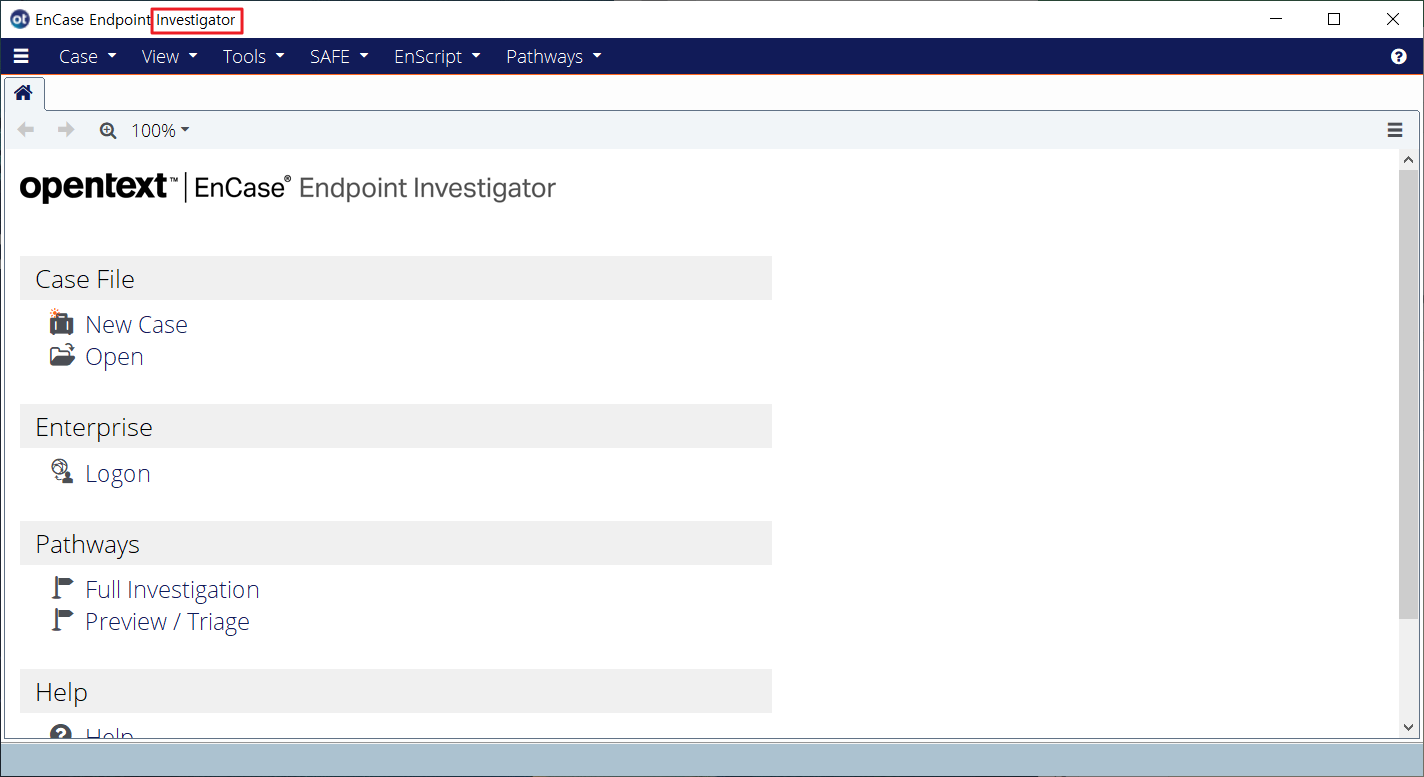This screenshot has height=777, width=1424.
Task: Click the forward navigation arrow
Action: (x=66, y=130)
